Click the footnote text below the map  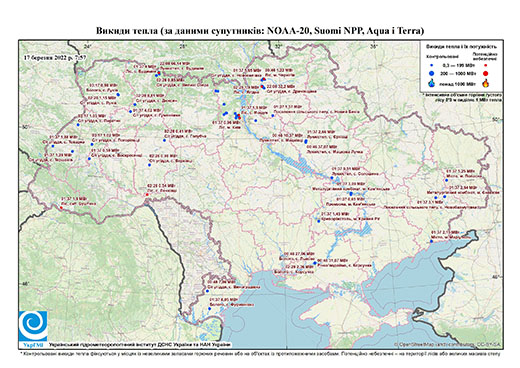(260, 353)
